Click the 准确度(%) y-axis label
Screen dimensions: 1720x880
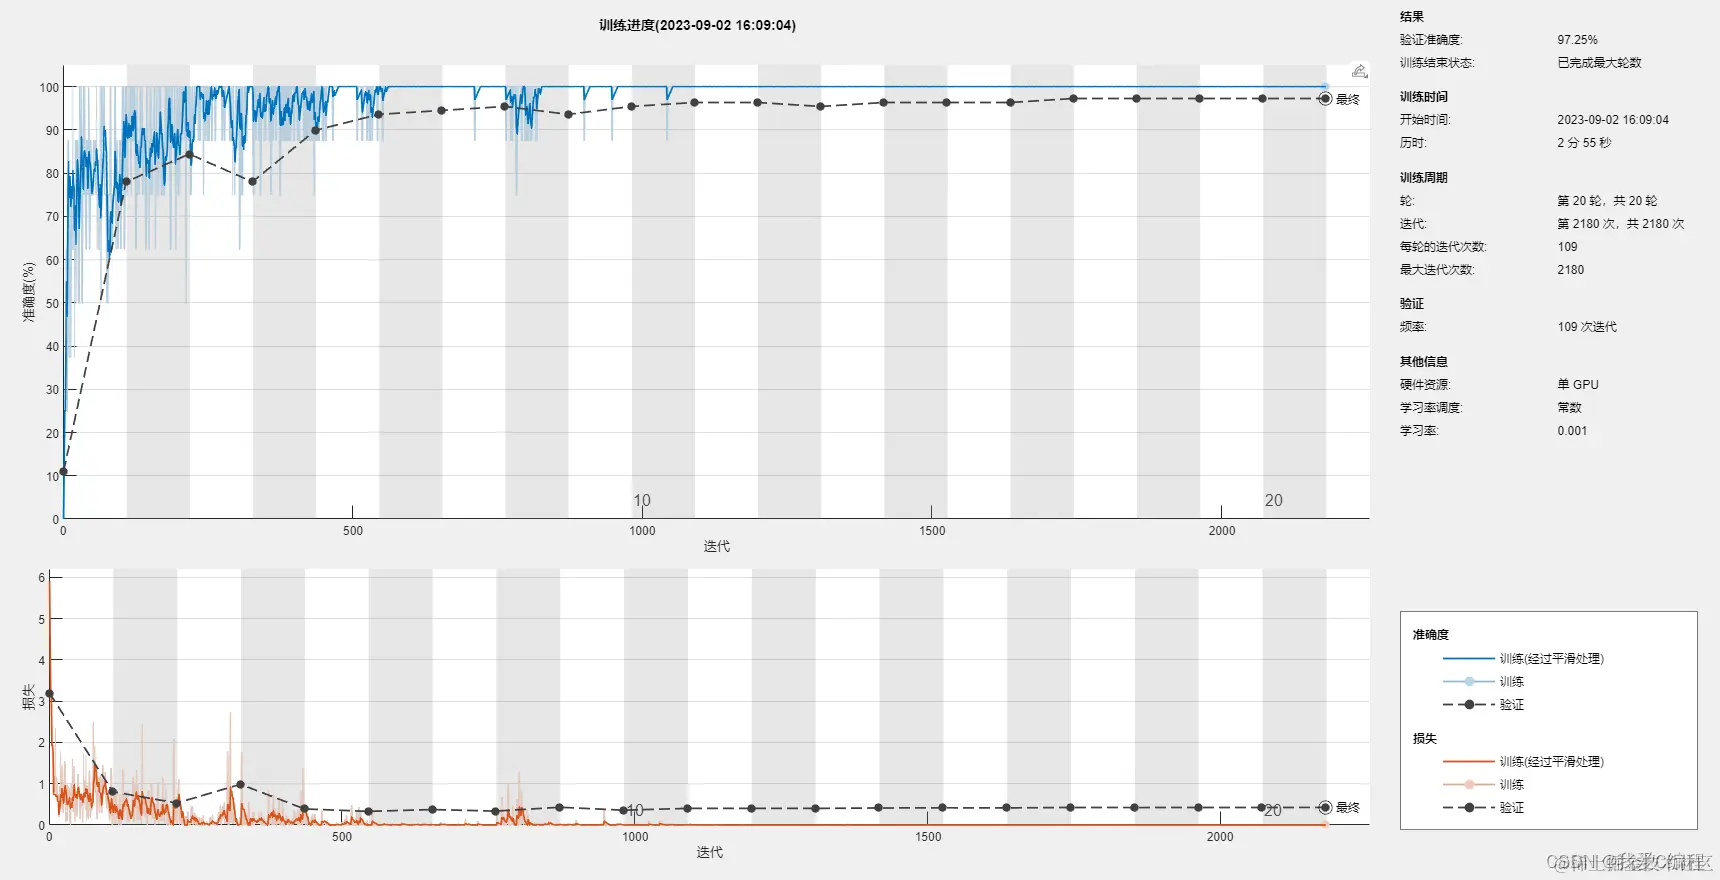tap(29, 291)
